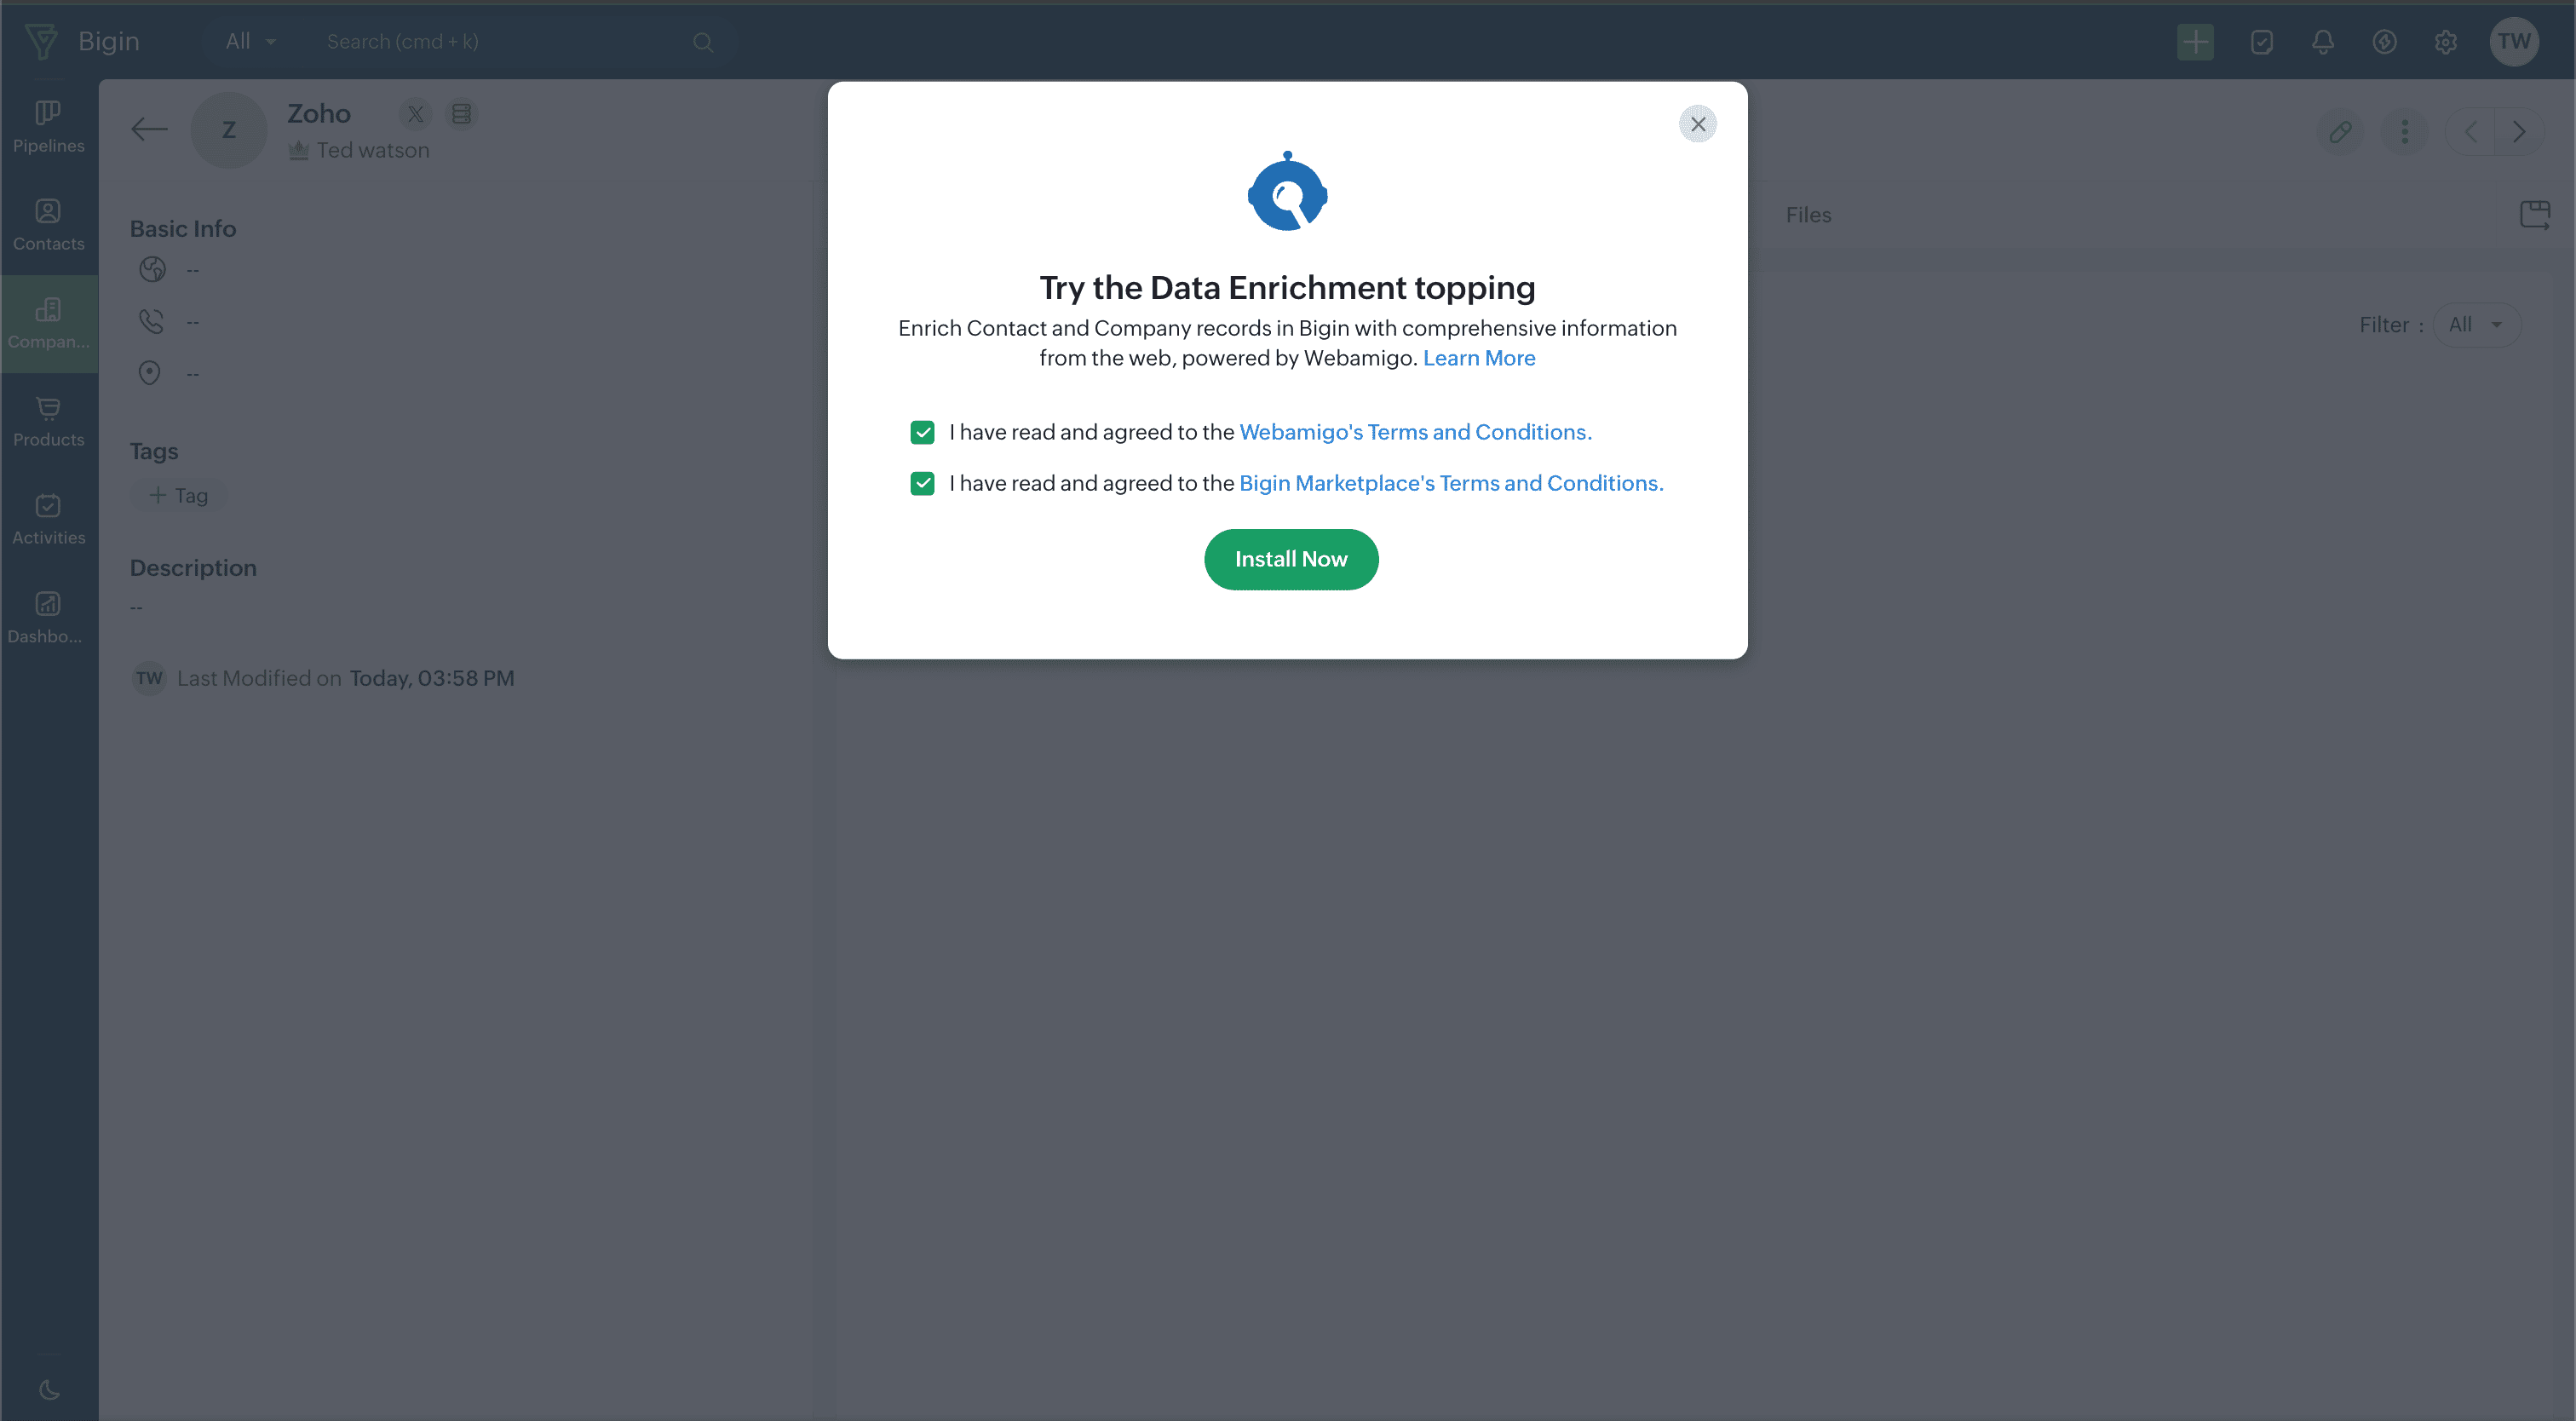Open the Learn More link
The image size is (2576, 1421).
[1478, 358]
